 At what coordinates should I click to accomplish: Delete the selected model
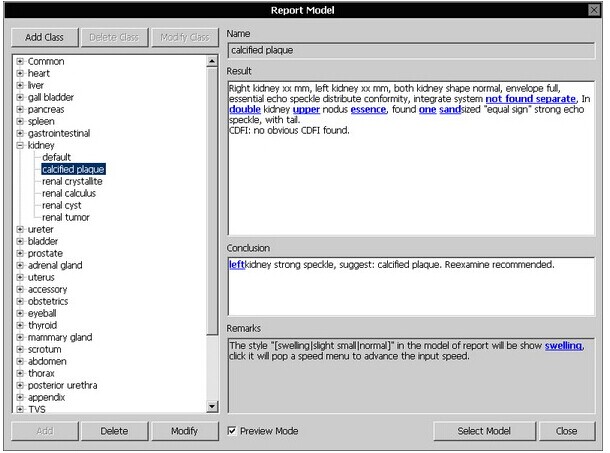tap(114, 431)
